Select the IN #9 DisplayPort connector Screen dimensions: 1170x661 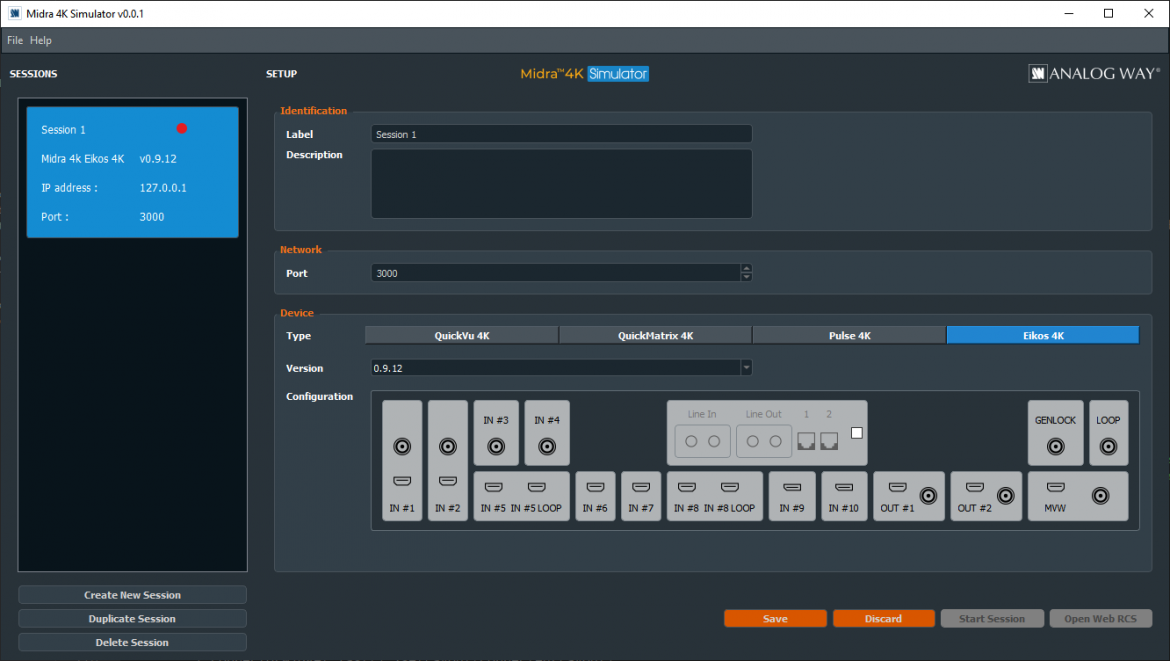pyautogui.click(x=792, y=487)
